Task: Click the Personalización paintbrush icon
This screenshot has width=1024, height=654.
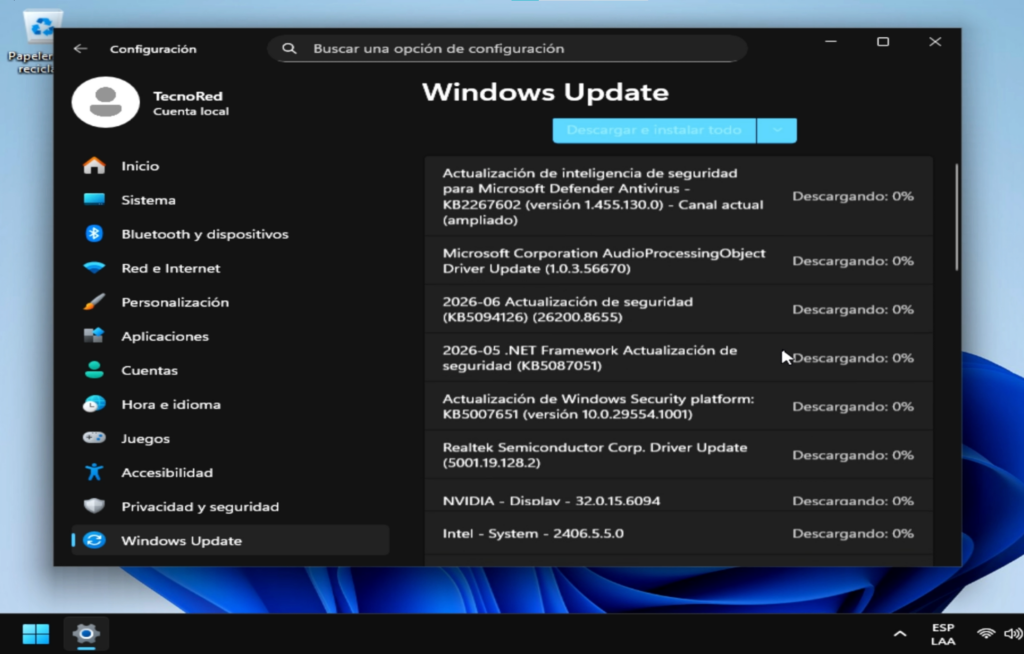Action: click(94, 302)
